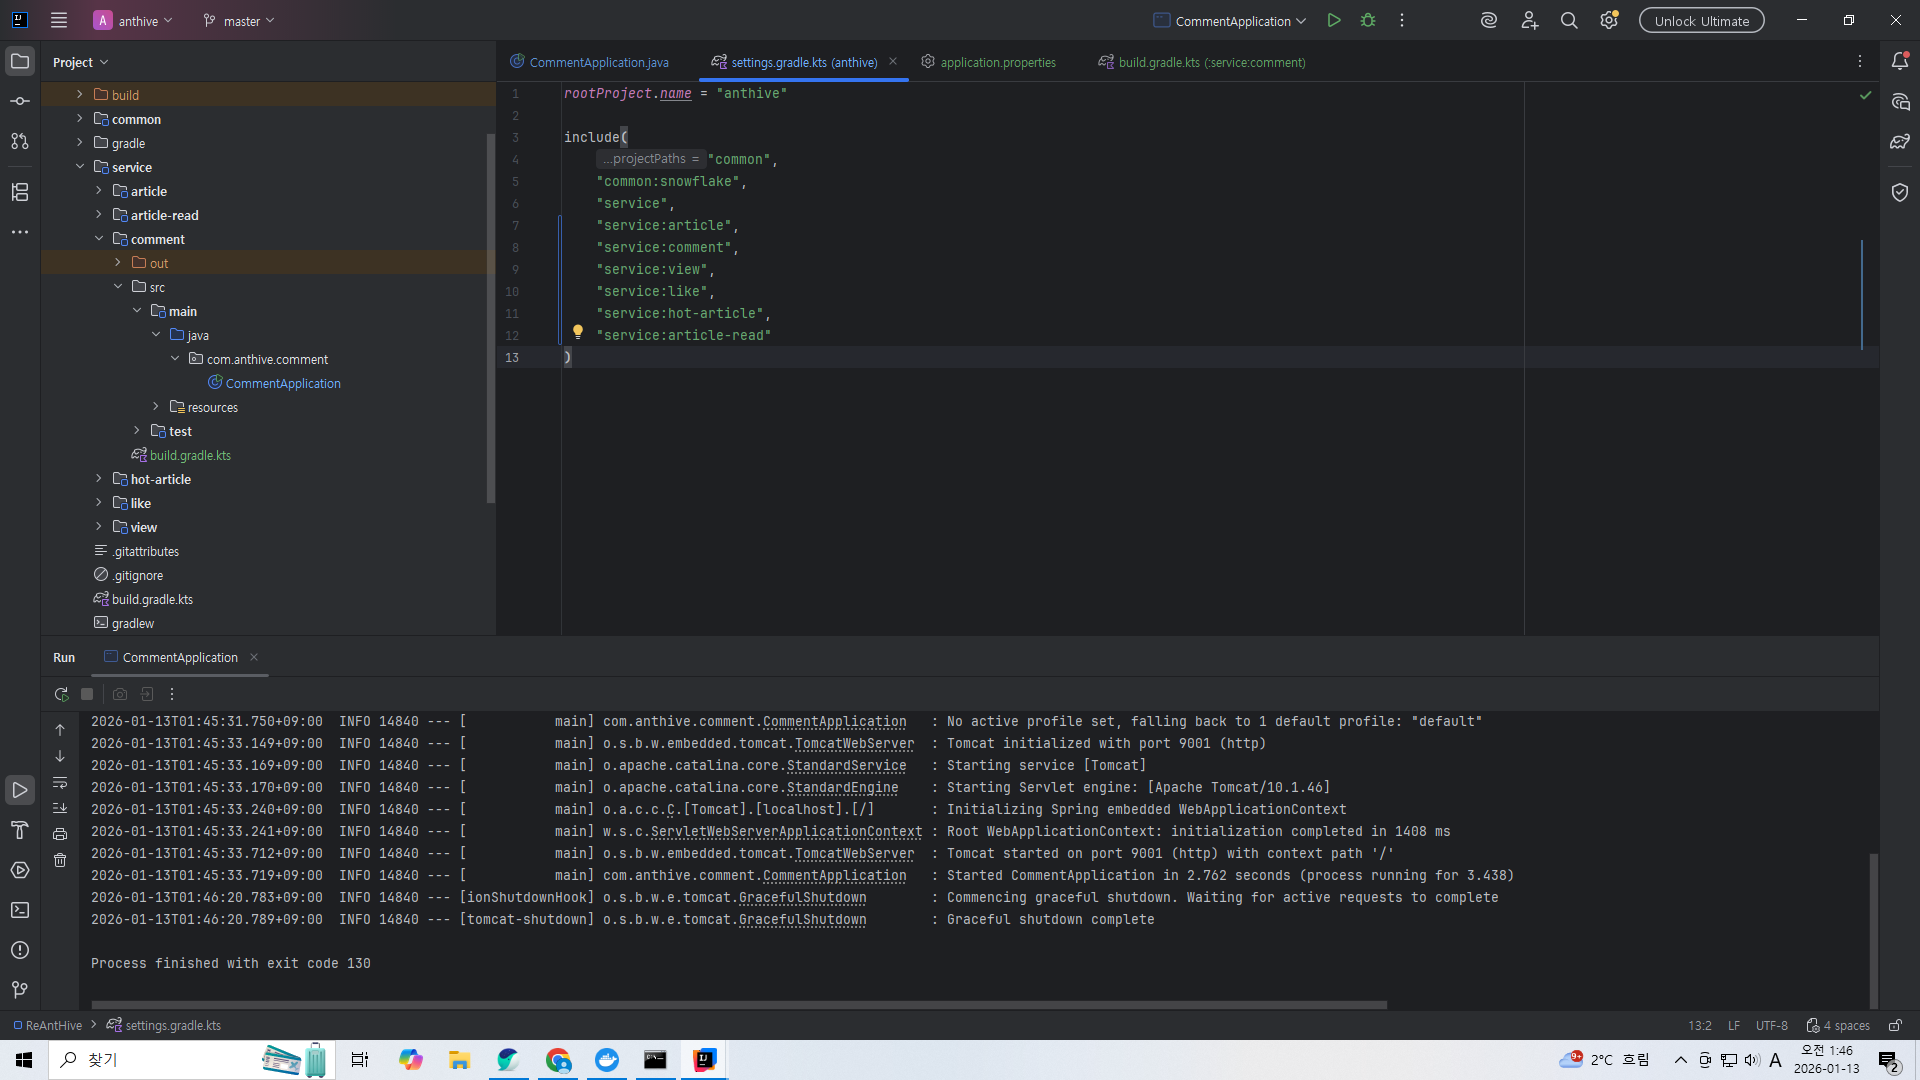Open the master branch dropdown
The width and height of the screenshot is (1920, 1080).
click(x=239, y=20)
